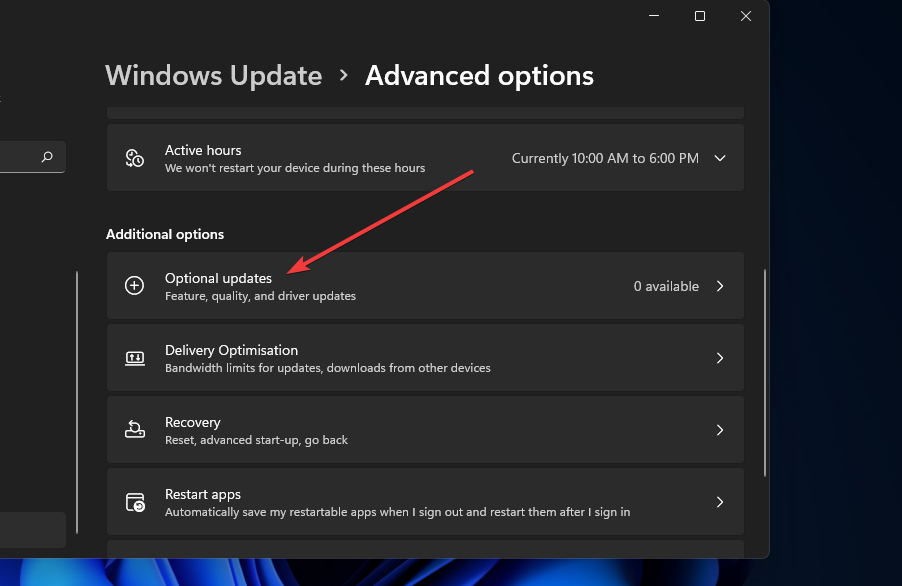Open the Optional updates chevron arrow
Image resolution: width=902 pixels, height=586 pixels.
[720, 286]
